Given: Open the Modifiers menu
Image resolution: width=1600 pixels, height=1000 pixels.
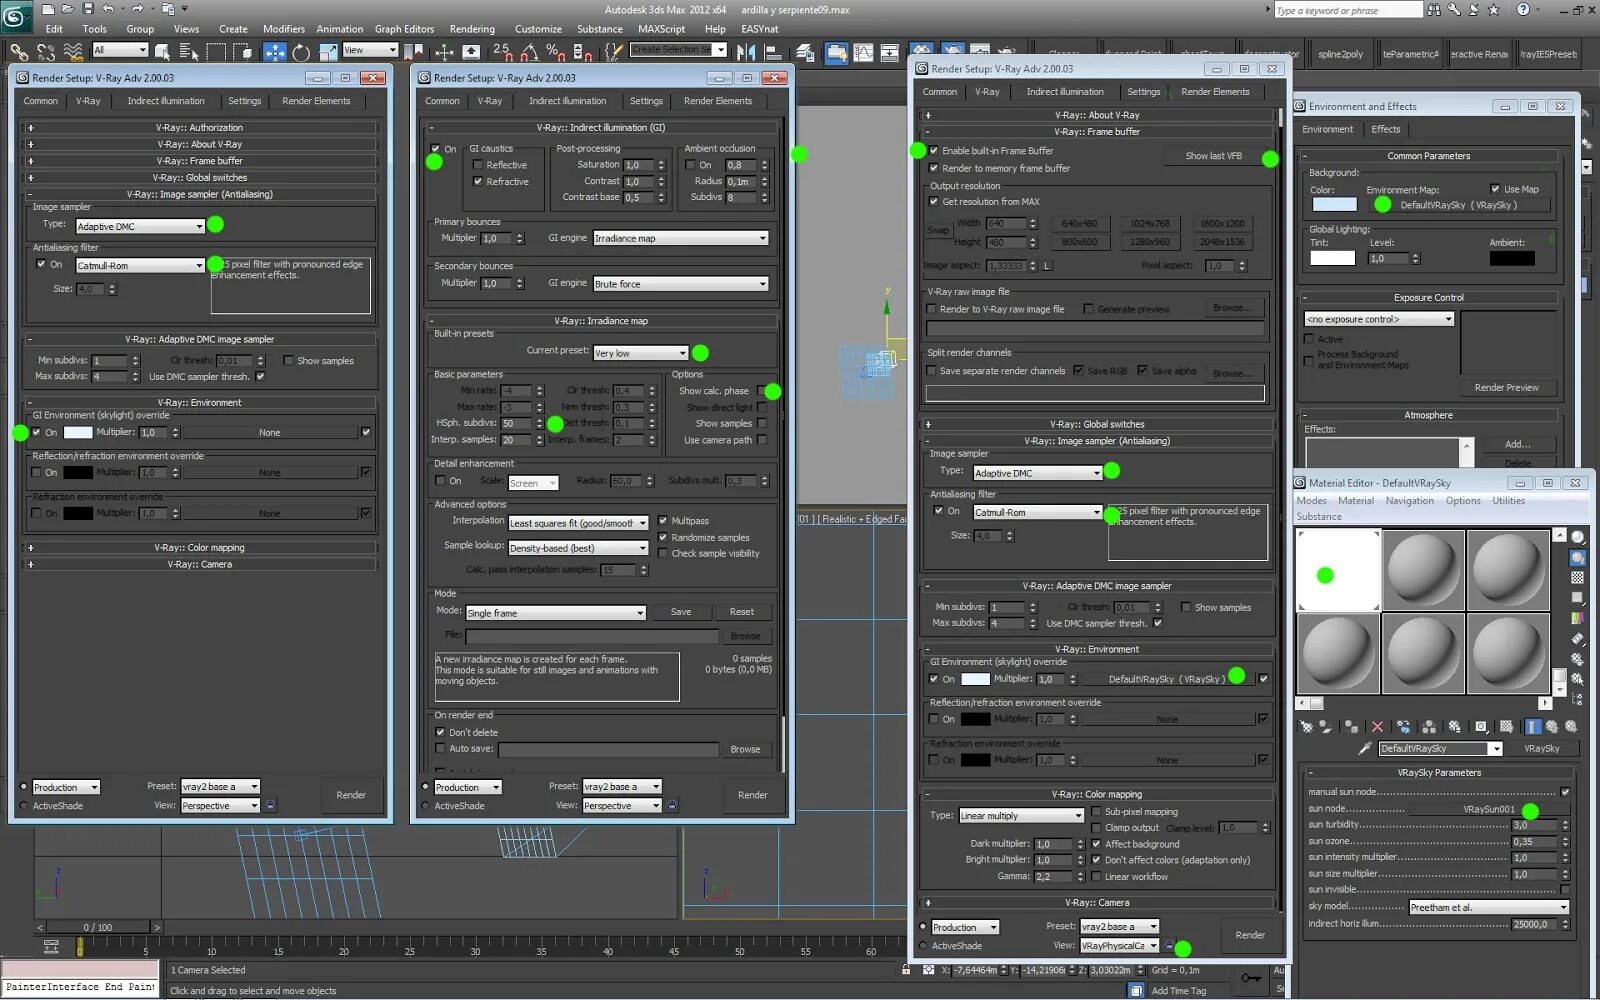Looking at the screenshot, I should click(284, 29).
